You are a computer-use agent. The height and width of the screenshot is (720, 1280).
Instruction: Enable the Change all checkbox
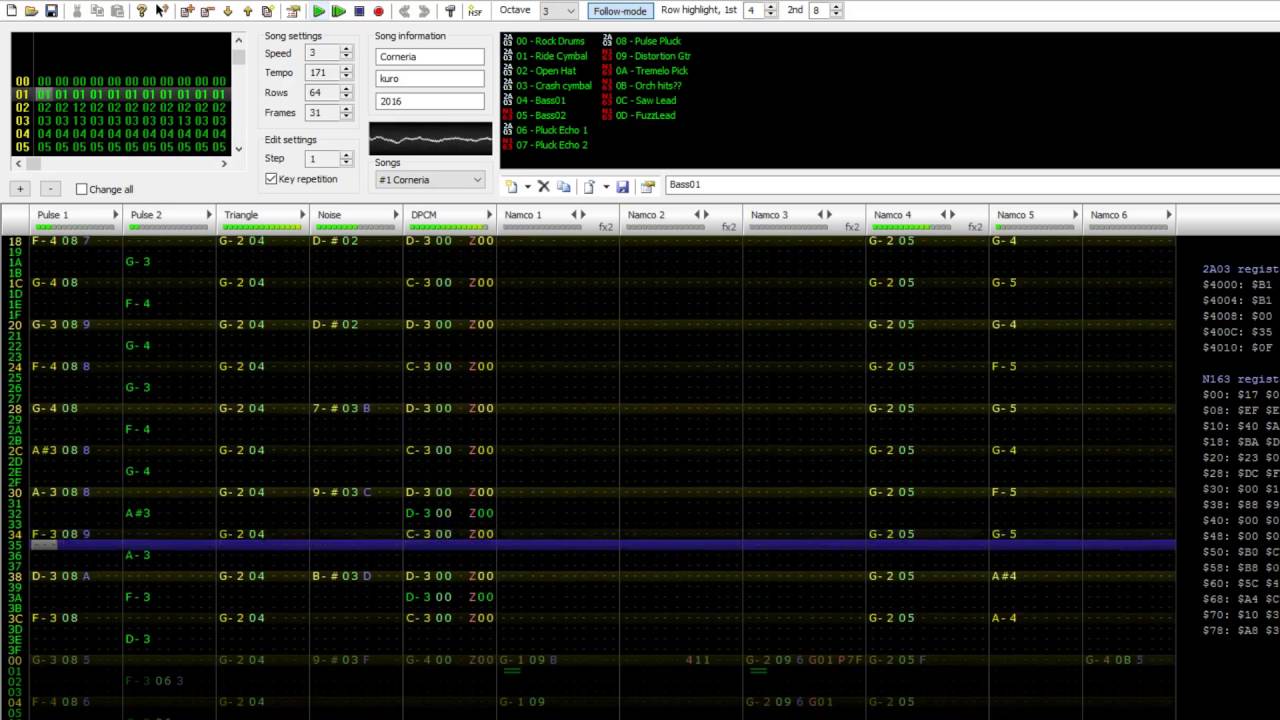(x=82, y=189)
